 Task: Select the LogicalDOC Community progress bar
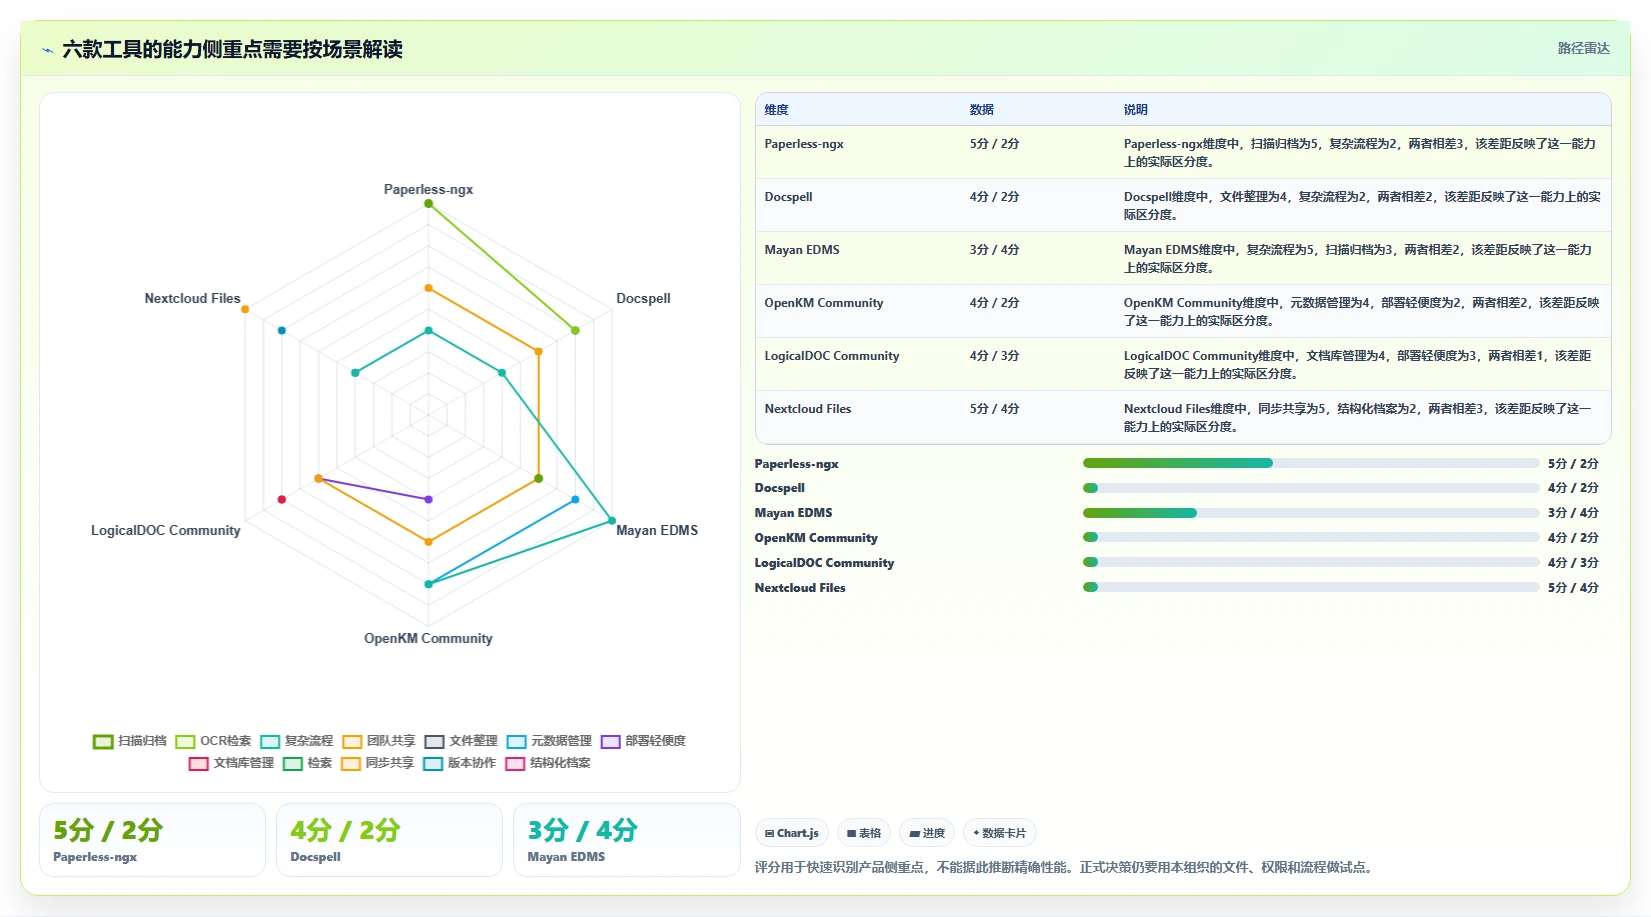click(x=1311, y=563)
